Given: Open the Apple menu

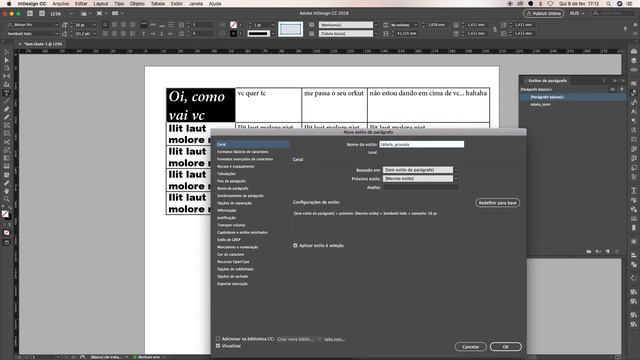Looking at the screenshot, I should (x=9, y=4).
